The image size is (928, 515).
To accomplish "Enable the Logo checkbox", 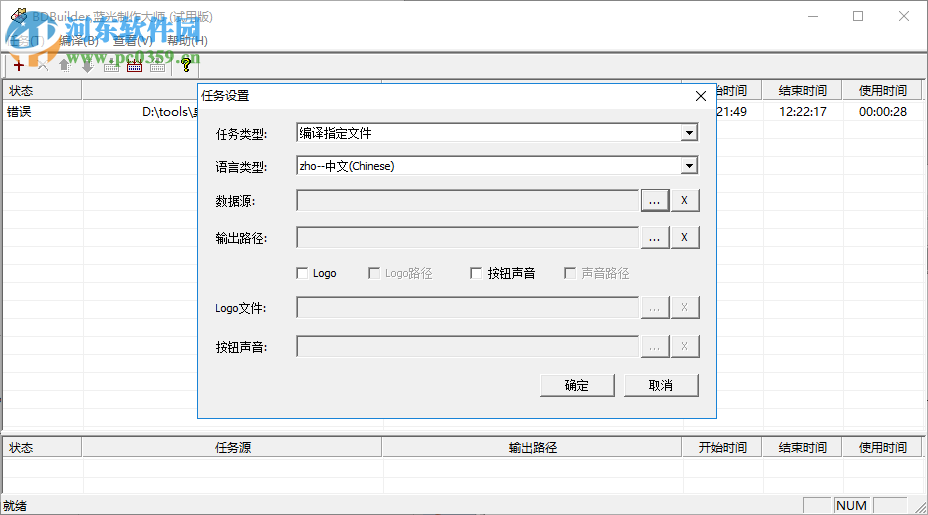I will point(302,273).
